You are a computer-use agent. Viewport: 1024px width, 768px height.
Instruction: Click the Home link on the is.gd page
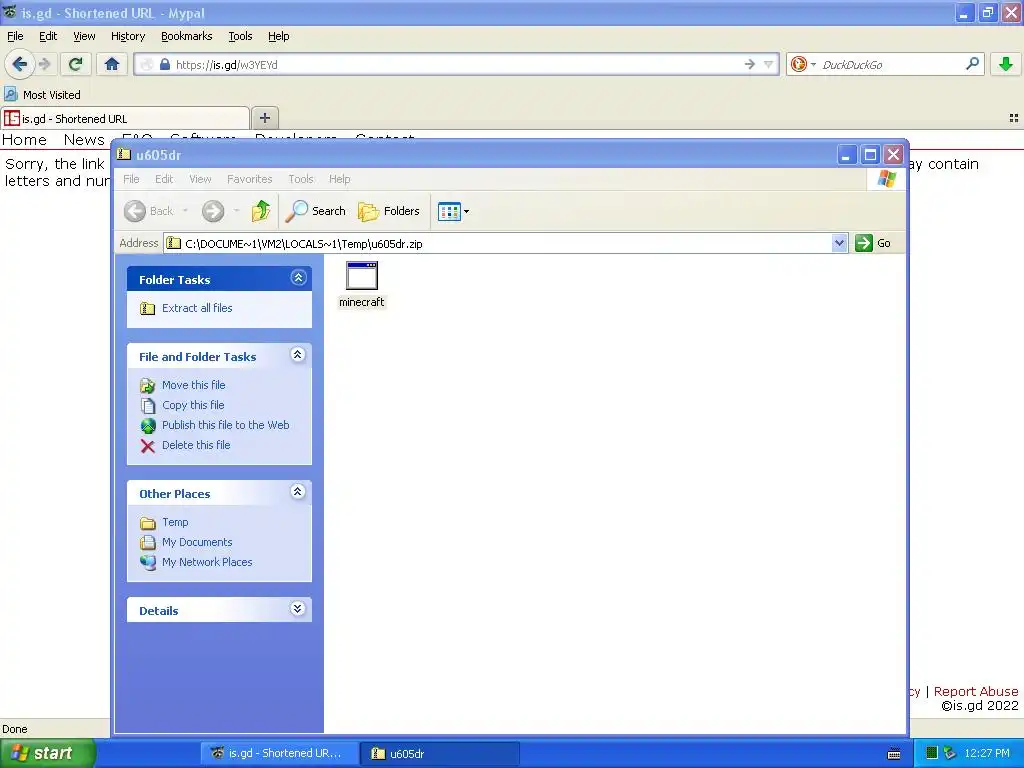(24, 140)
